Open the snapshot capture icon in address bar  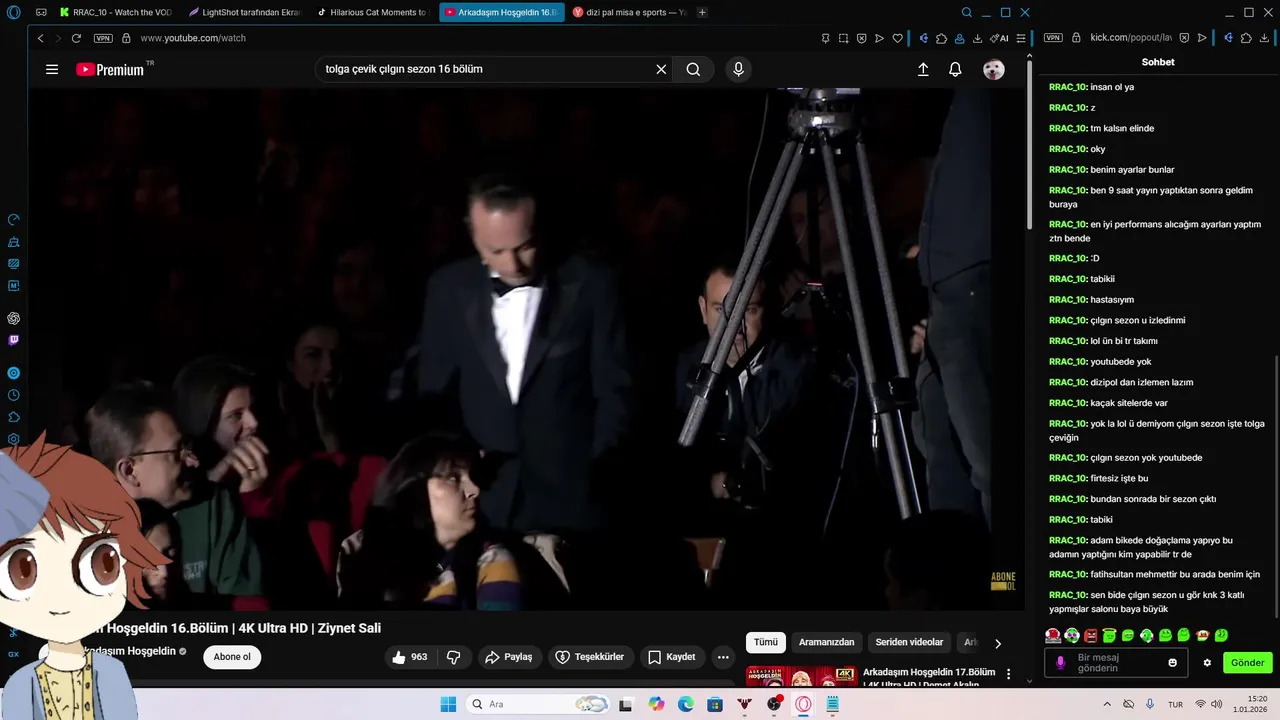point(843,38)
